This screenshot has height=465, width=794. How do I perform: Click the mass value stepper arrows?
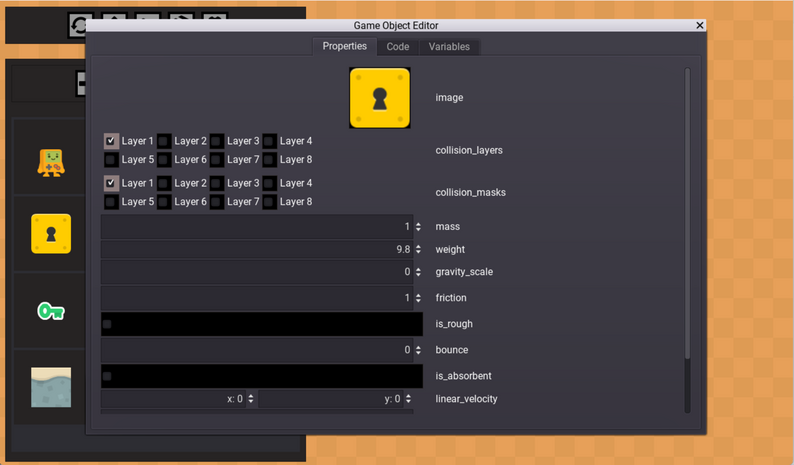point(418,227)
